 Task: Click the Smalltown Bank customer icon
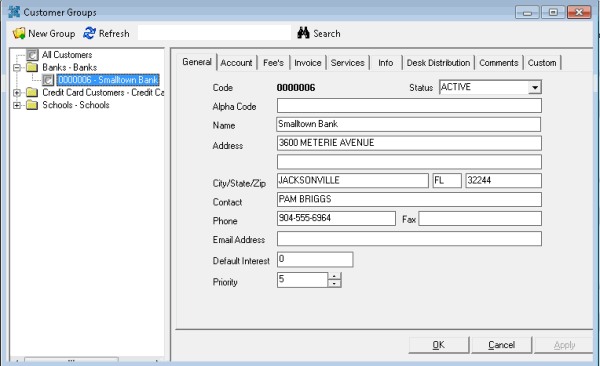48,80
